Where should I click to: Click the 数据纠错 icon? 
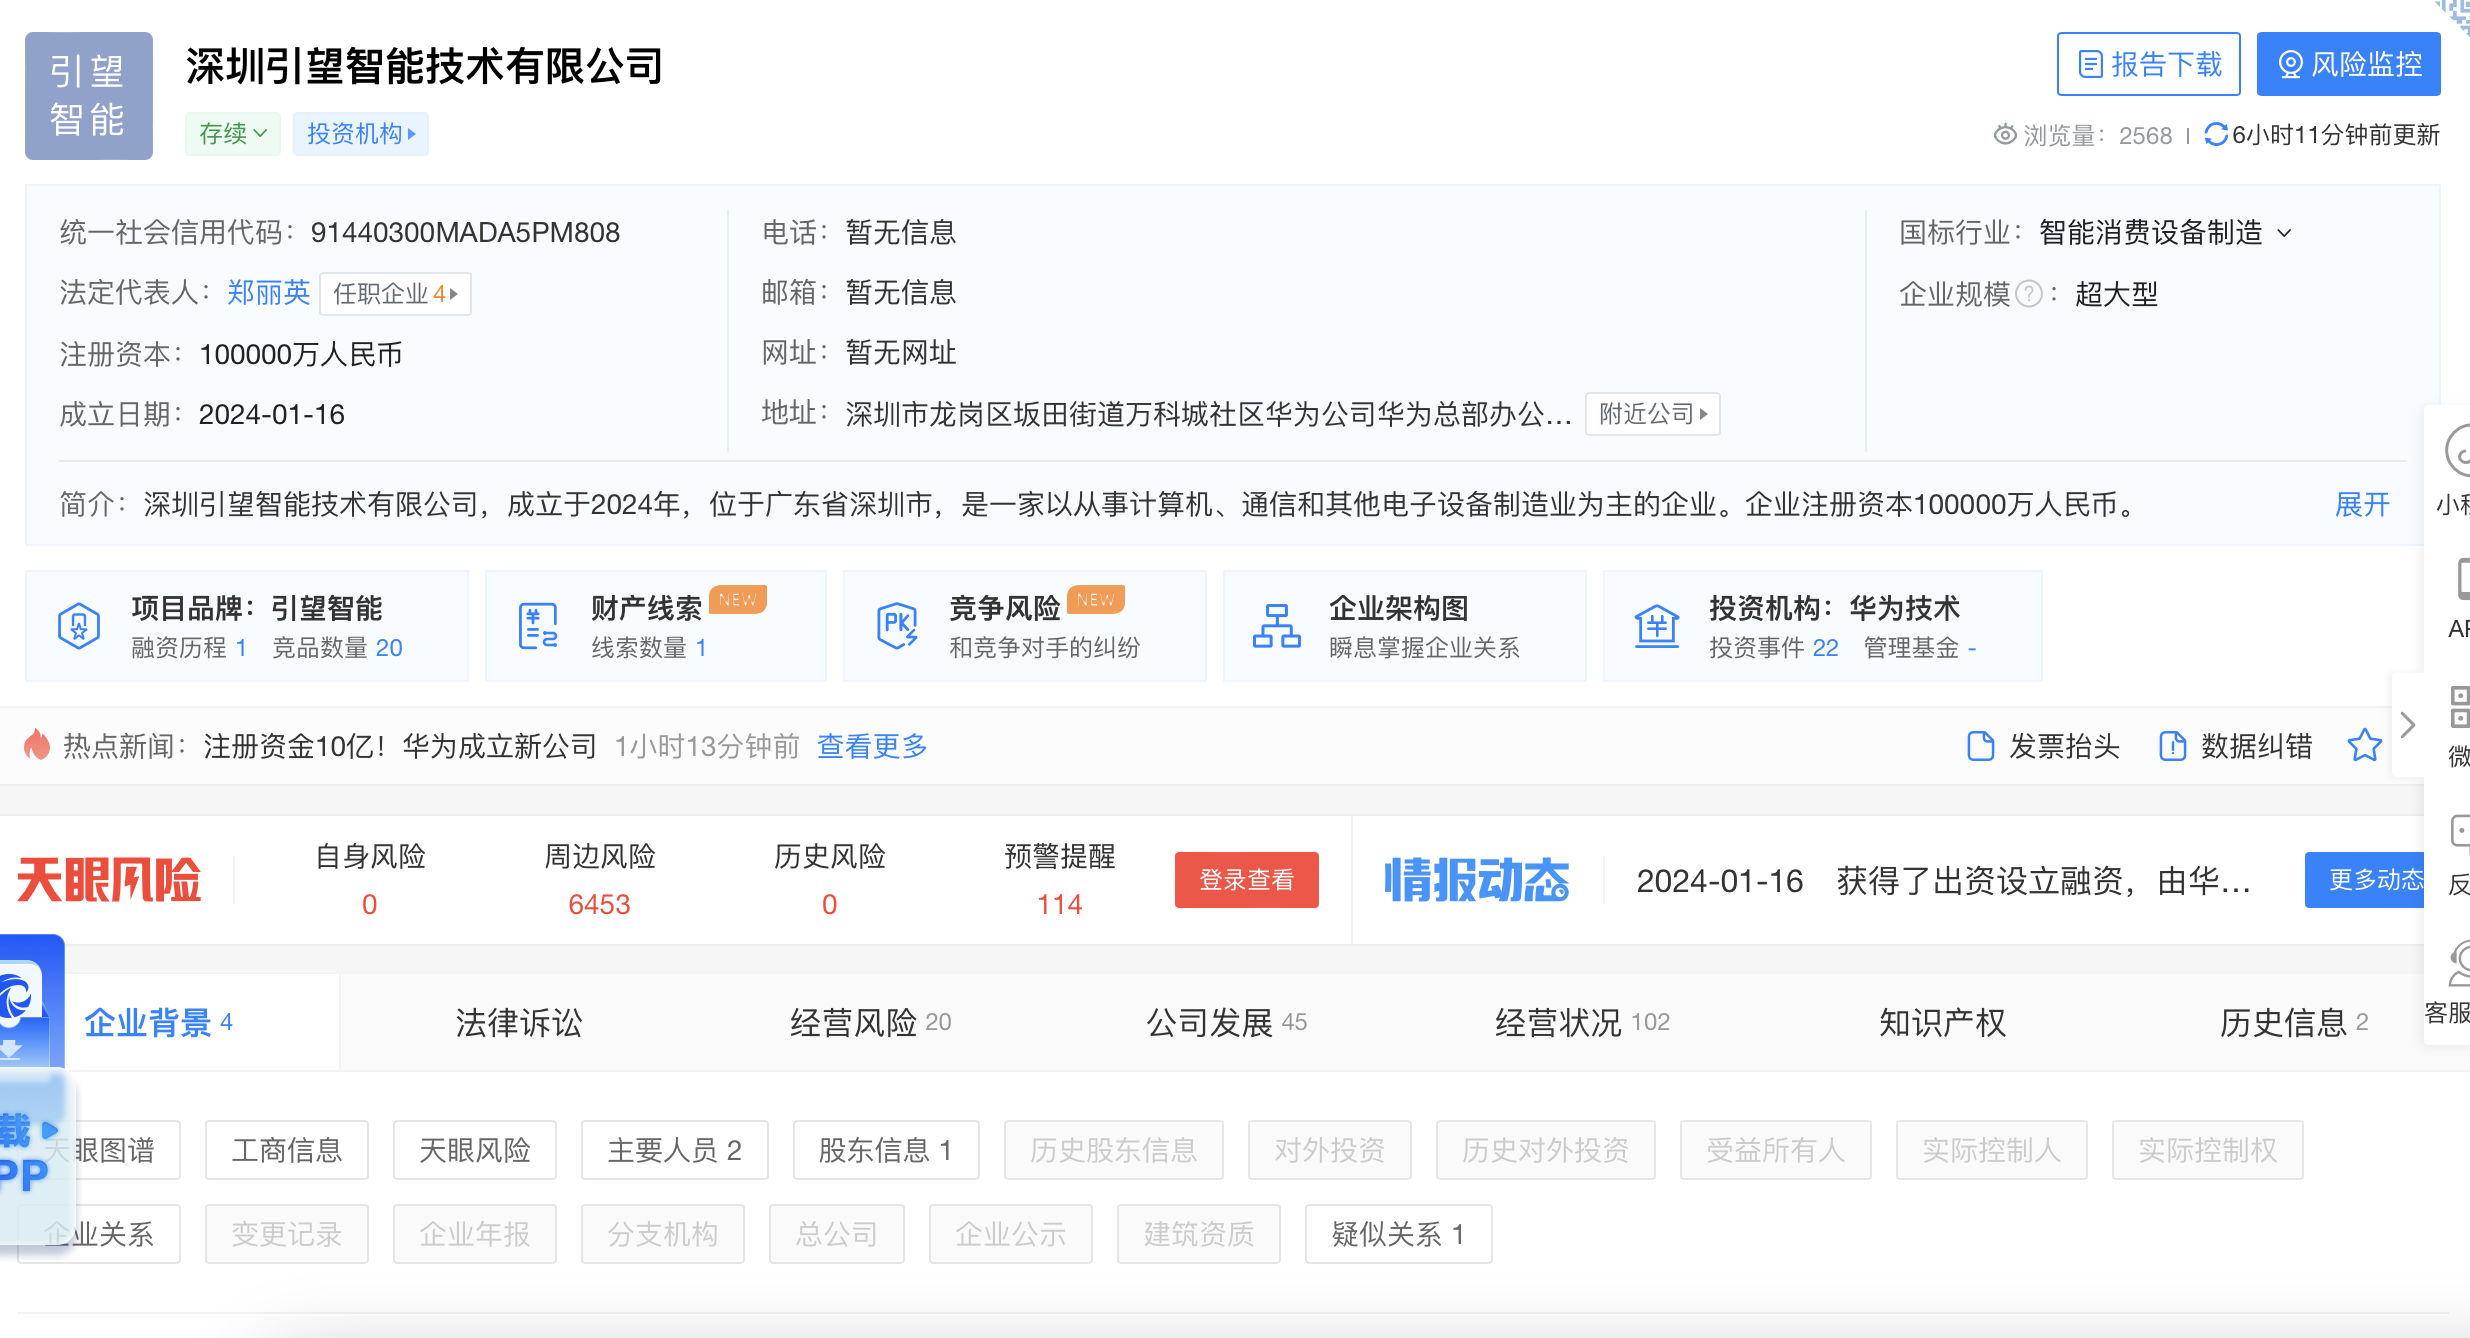tap(2172, 746)
